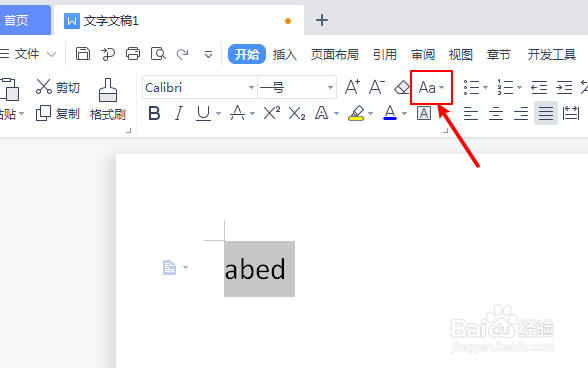Expand the arrow next to 文件
The image size is (588, 368).
tap(52, 54)
